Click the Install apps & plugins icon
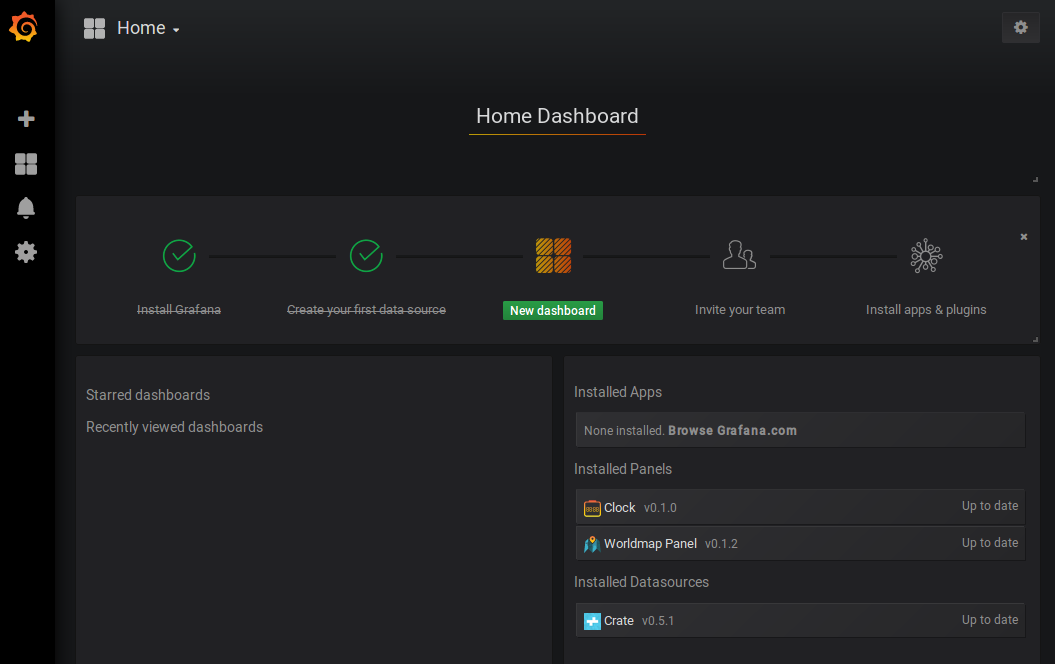The height and width of the screenshot is (664, 1055). (926, 256)
